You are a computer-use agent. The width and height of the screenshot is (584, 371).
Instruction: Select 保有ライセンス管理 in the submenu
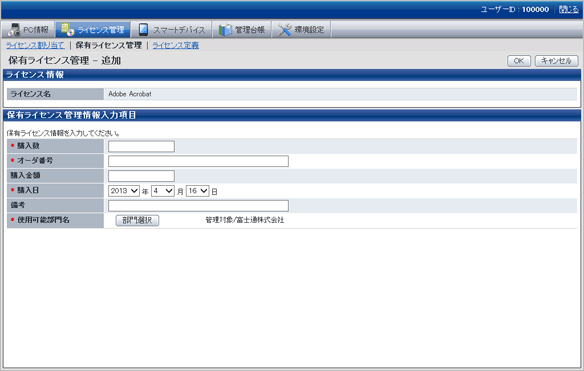point(109,45)
